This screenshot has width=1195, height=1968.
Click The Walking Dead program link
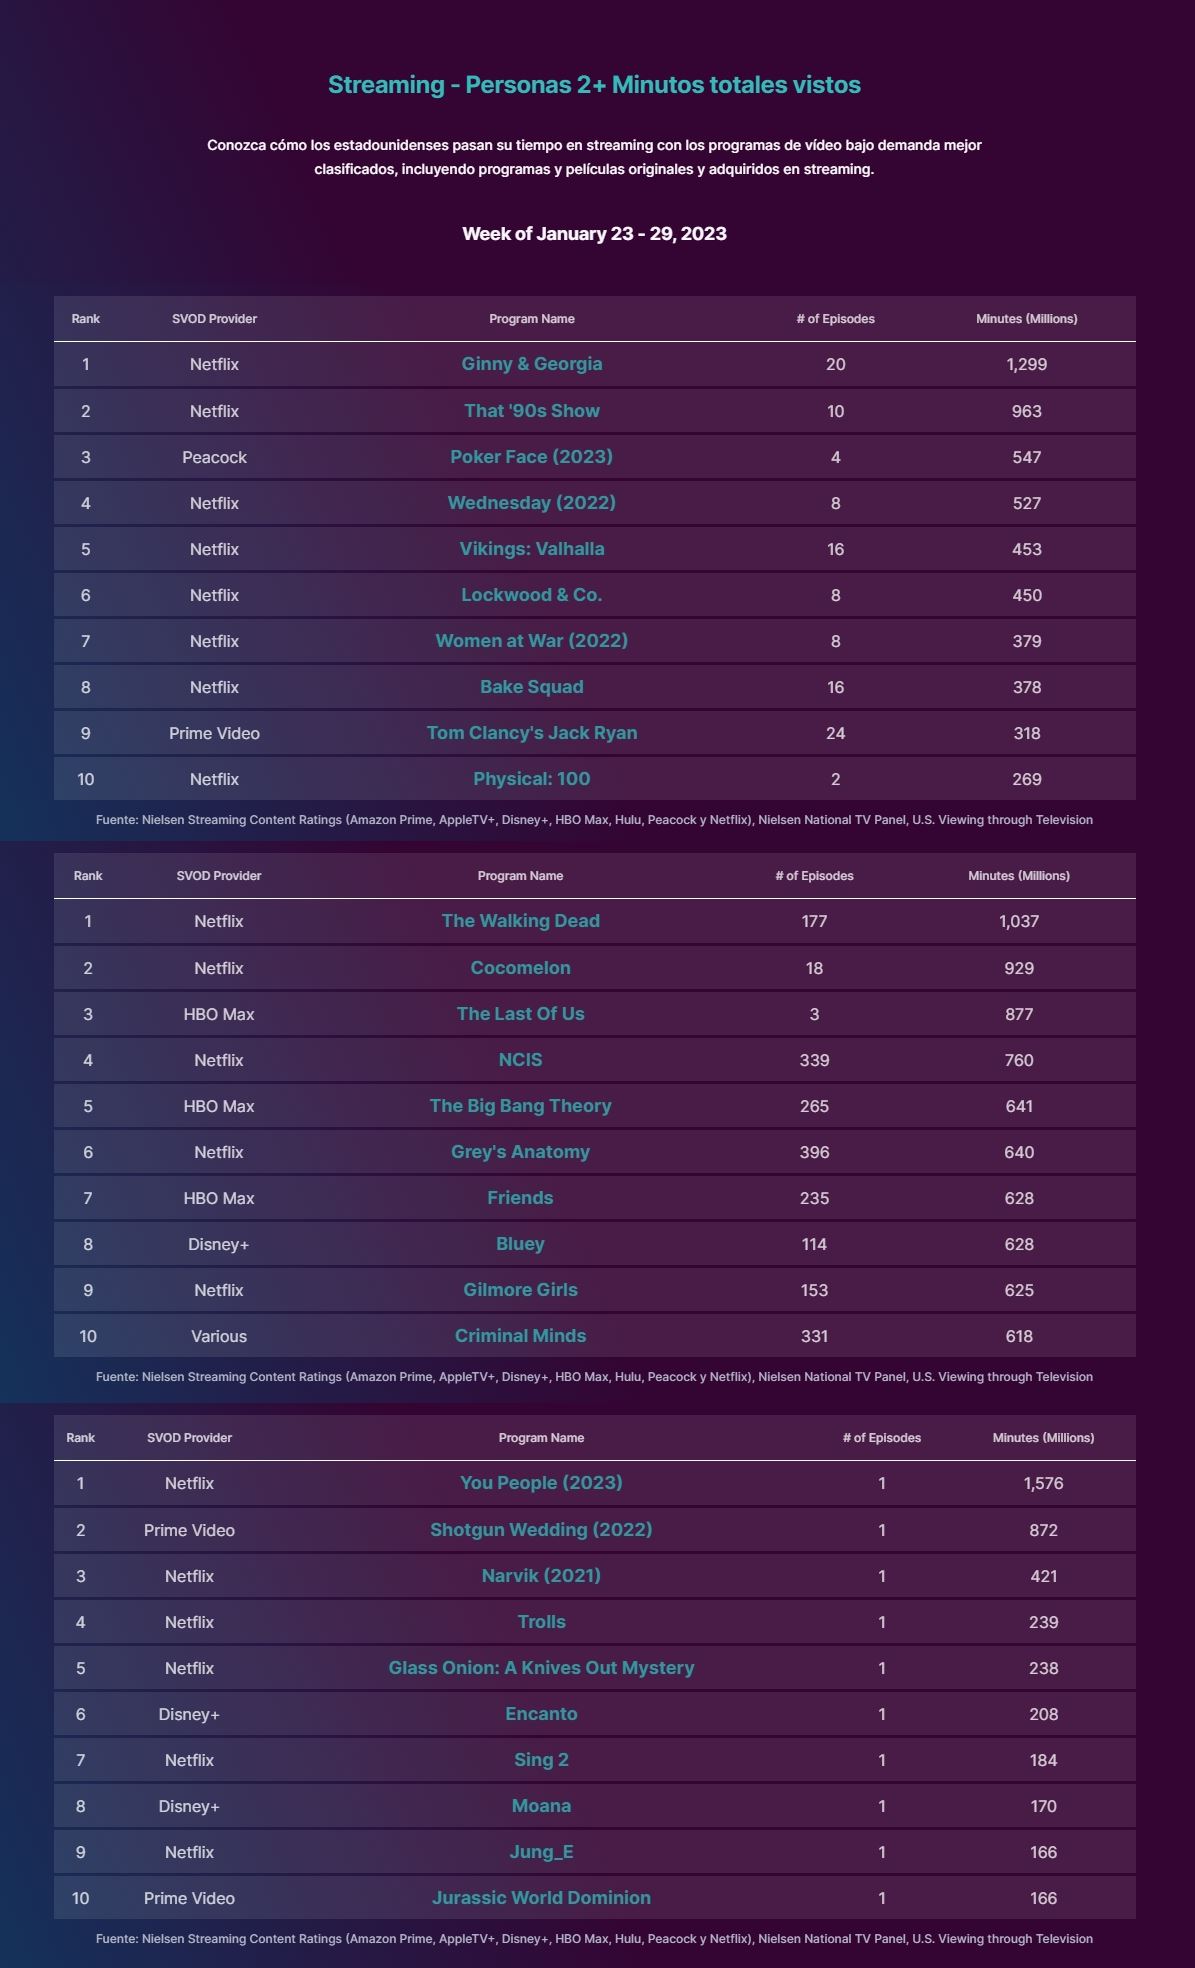(x=520, y=921)
